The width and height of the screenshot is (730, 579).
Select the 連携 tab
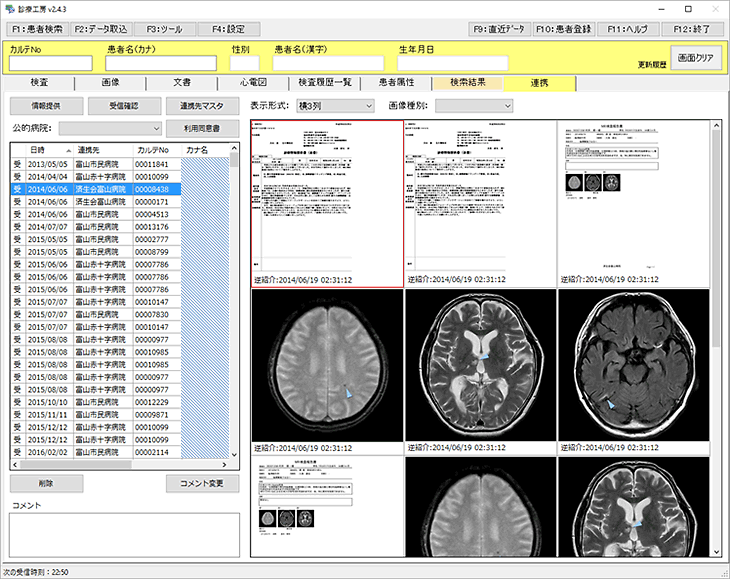[x=540, y=83]
